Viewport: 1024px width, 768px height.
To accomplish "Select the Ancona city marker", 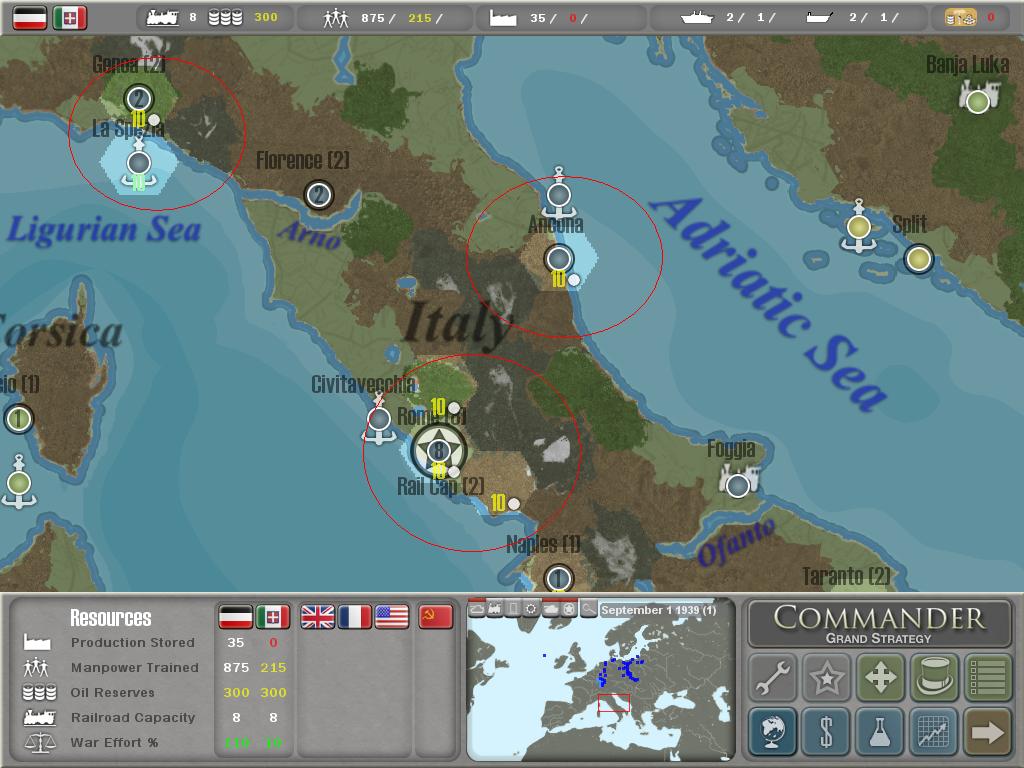I will pos(559,259).
